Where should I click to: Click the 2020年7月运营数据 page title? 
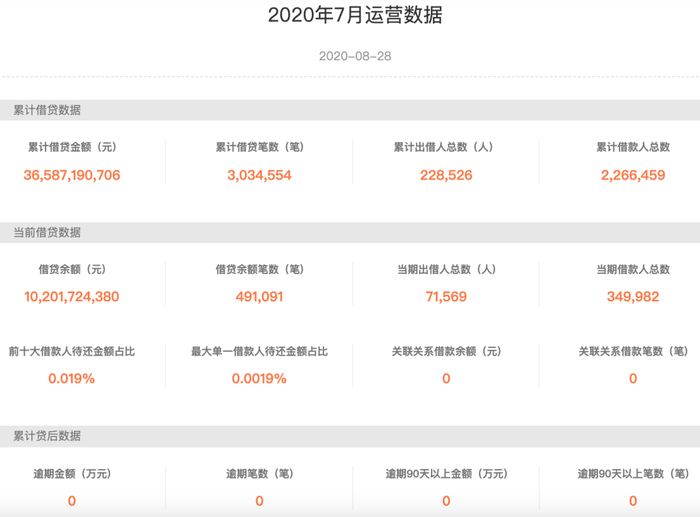[x=355, y=16]
